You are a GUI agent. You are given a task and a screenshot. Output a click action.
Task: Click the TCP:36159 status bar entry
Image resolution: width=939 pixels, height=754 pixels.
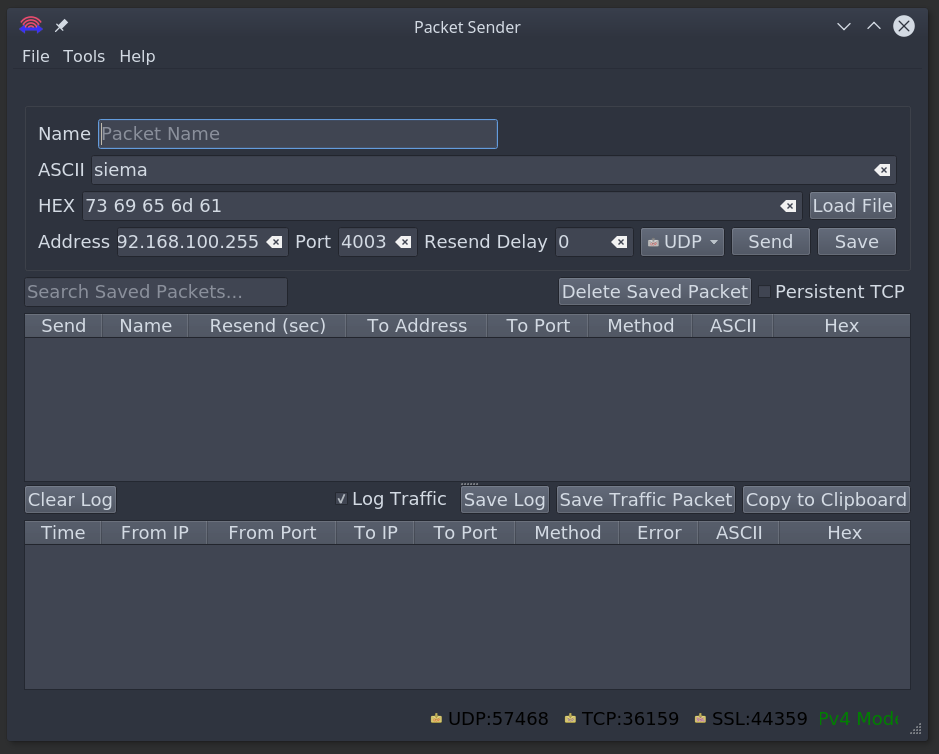622,718
